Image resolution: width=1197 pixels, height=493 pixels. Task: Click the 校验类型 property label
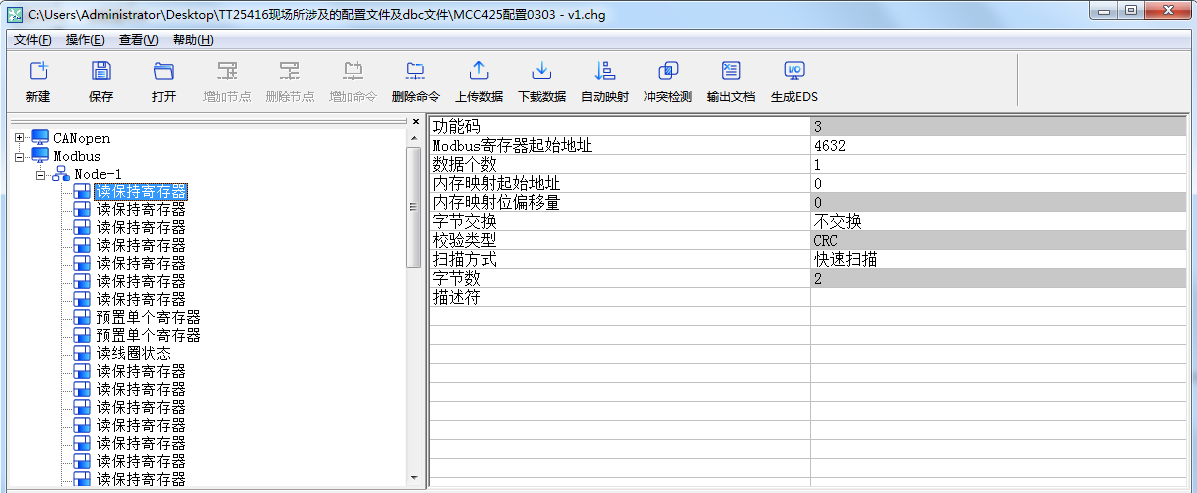(464, 240)
